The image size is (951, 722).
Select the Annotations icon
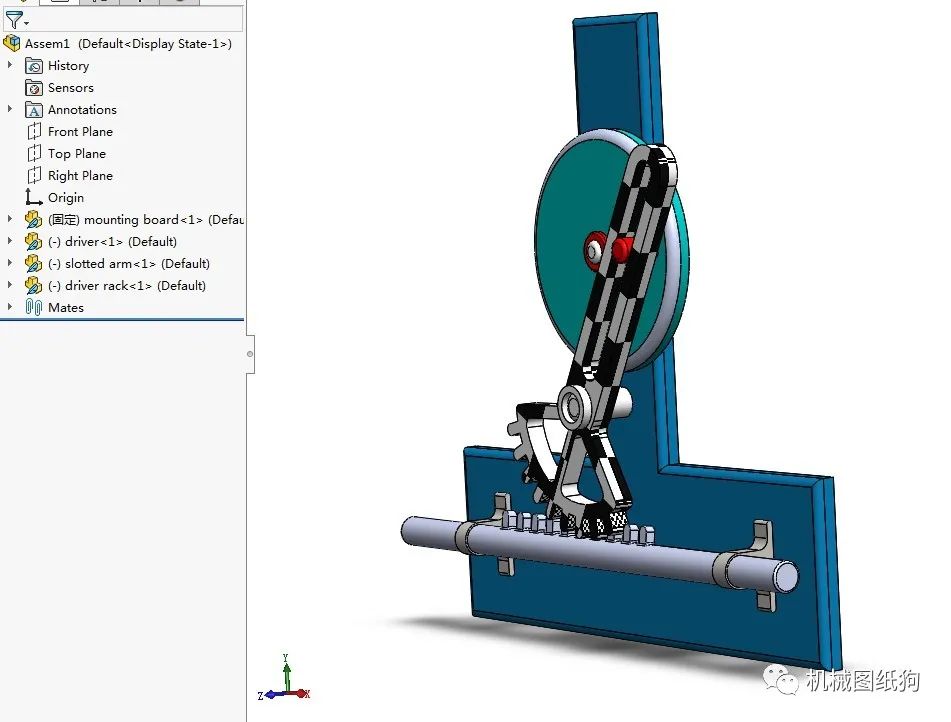(x=34, y=110)
